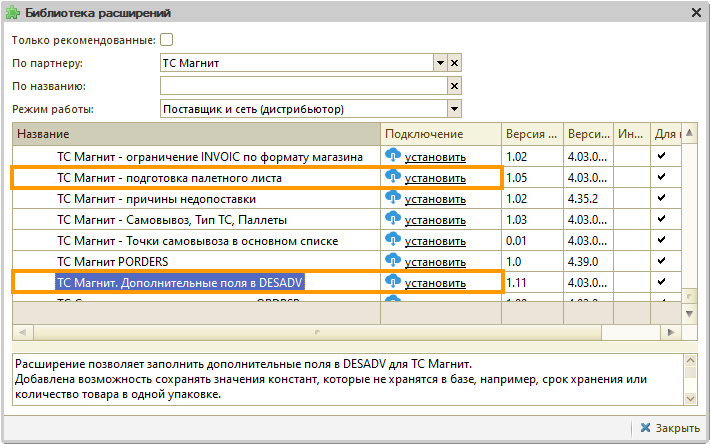Click установить for подготовка палетного листа
The width and height of the screenshot is (710, 444).
pyautogui.click(x=435, y=178)
